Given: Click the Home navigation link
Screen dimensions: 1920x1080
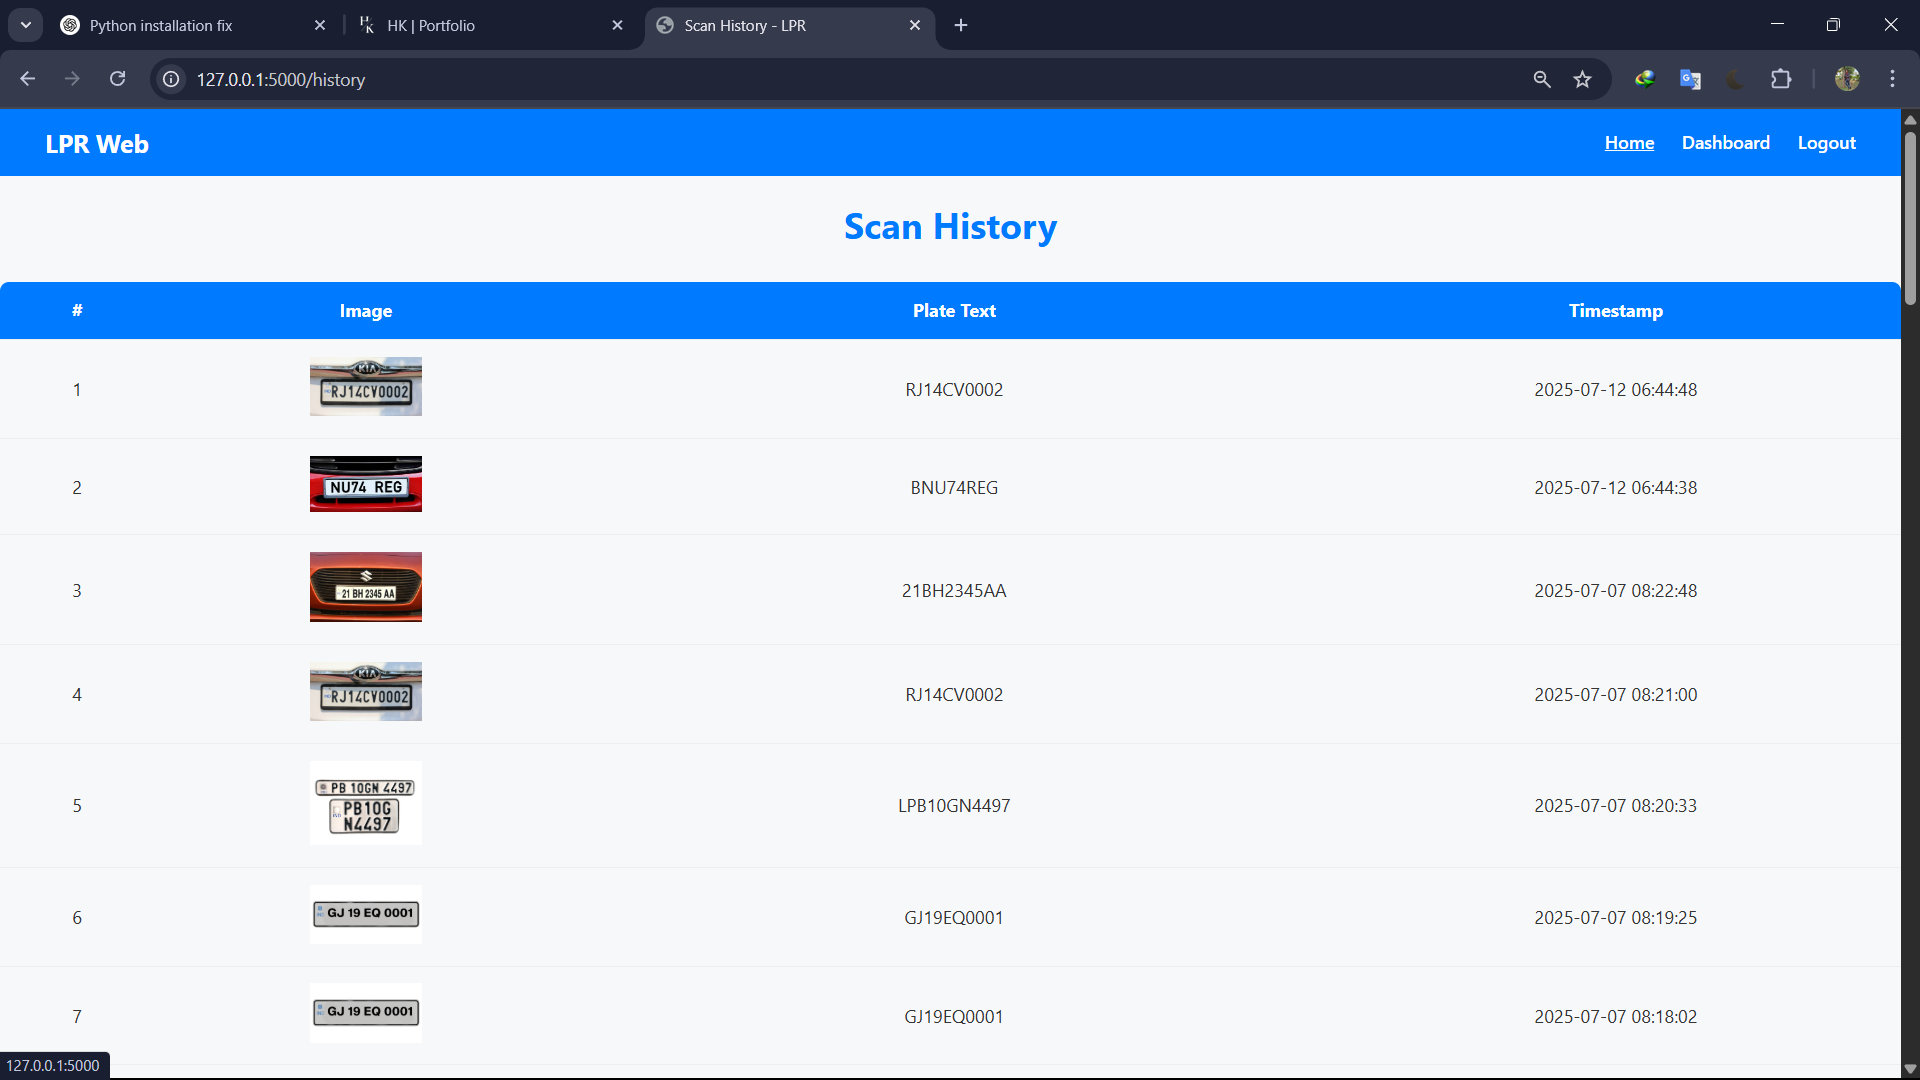Looking at the screenshot, I should click(1629, 143).
